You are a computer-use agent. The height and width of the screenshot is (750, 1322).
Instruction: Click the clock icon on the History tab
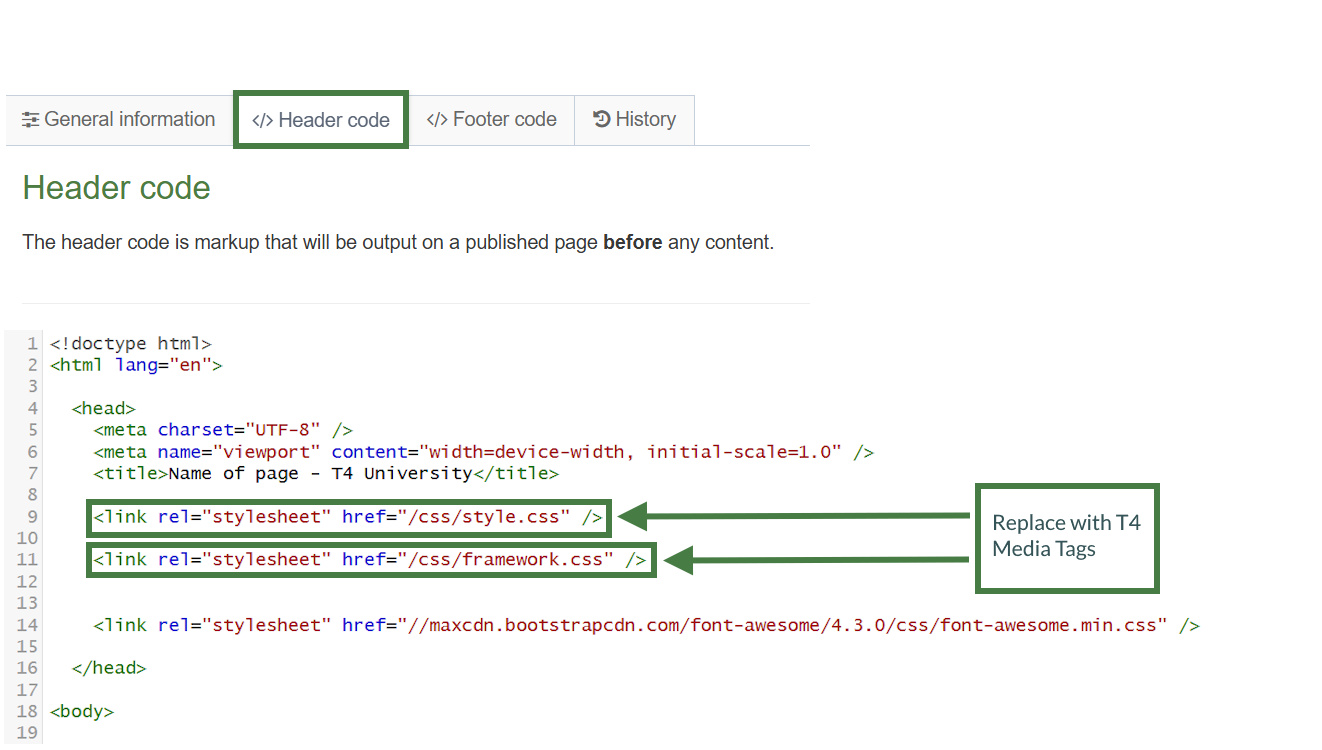(x=598, y=119)
